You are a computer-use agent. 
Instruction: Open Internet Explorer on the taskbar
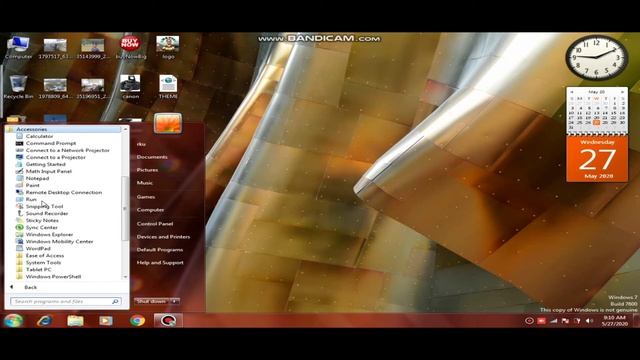coord(44,321)
